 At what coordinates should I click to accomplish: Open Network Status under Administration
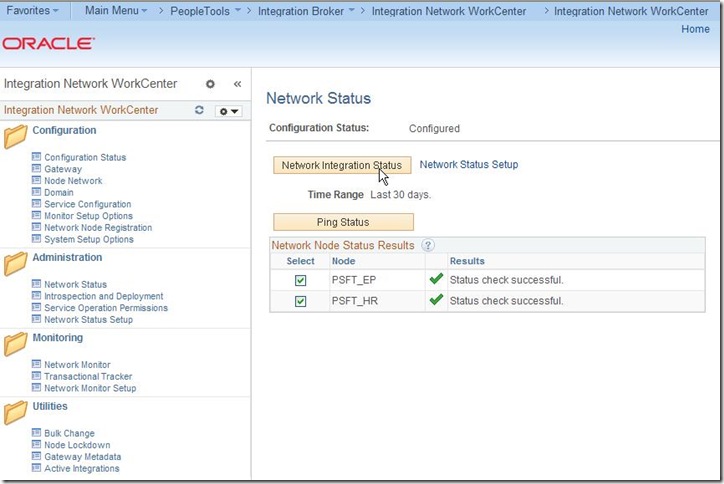[75, 284]
